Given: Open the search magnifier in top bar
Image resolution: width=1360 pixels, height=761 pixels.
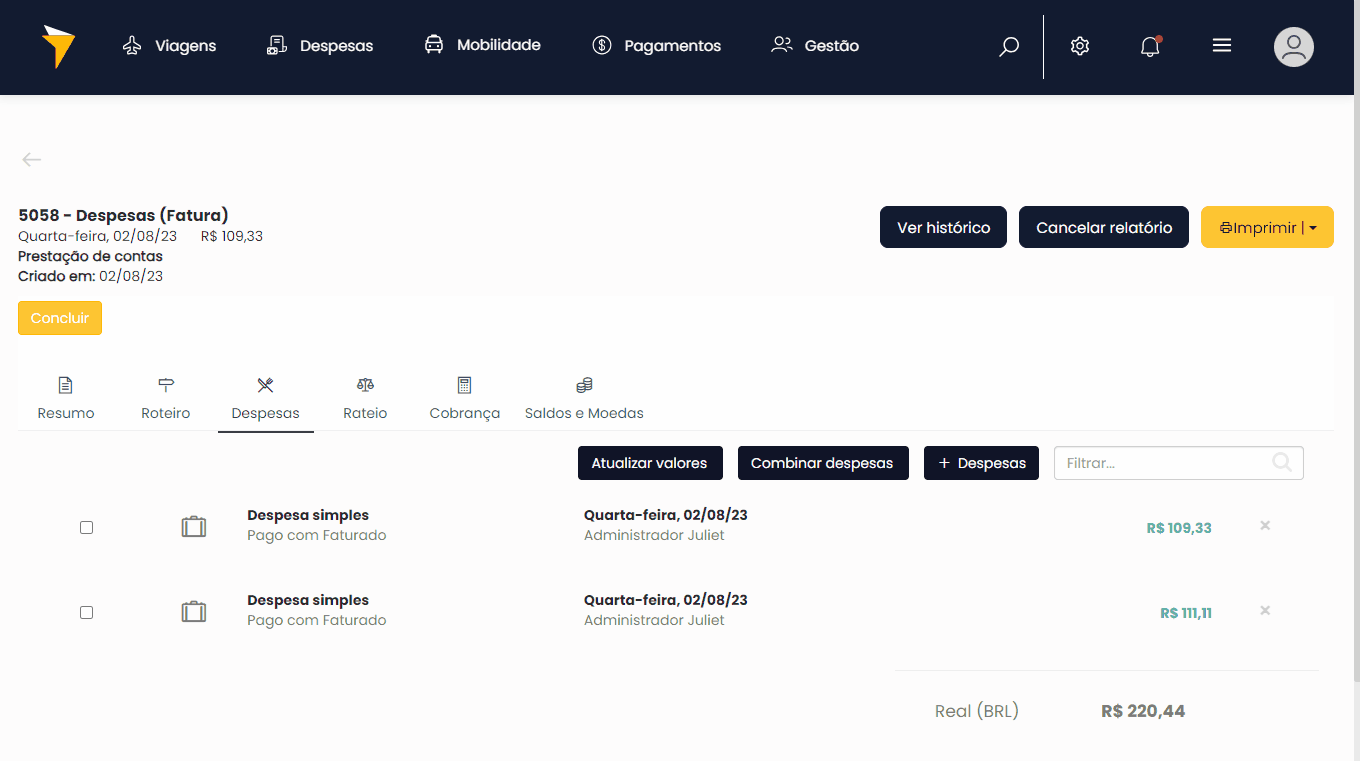Looking at the screenshot, I should click(x=1009, y=46).
